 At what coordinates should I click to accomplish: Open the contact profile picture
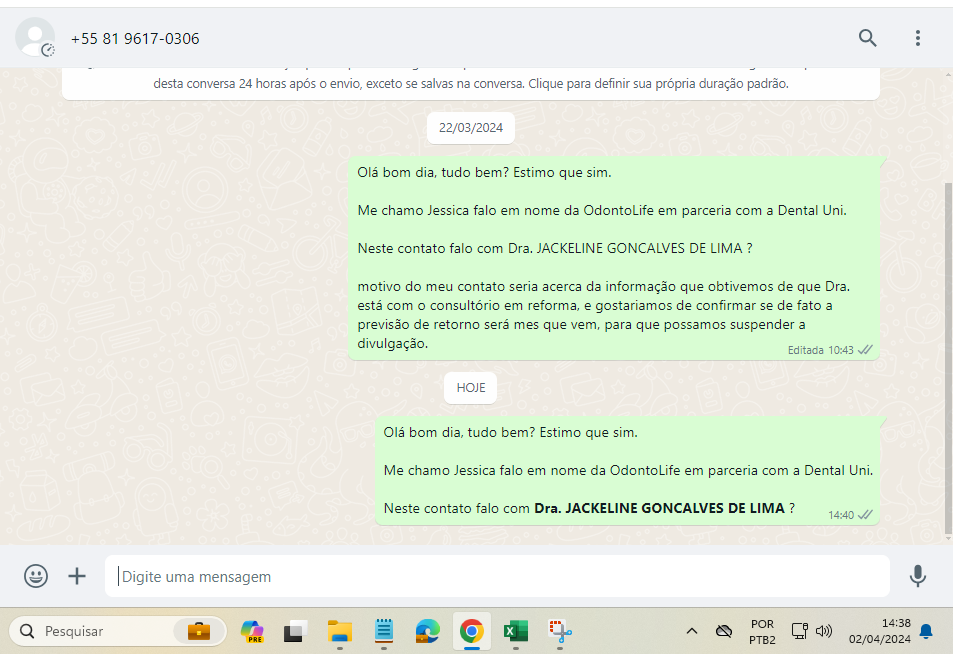[35, 38]
